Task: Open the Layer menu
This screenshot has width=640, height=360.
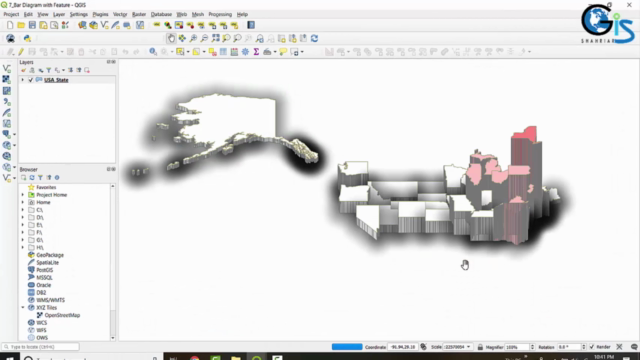Action: point(59,14)
